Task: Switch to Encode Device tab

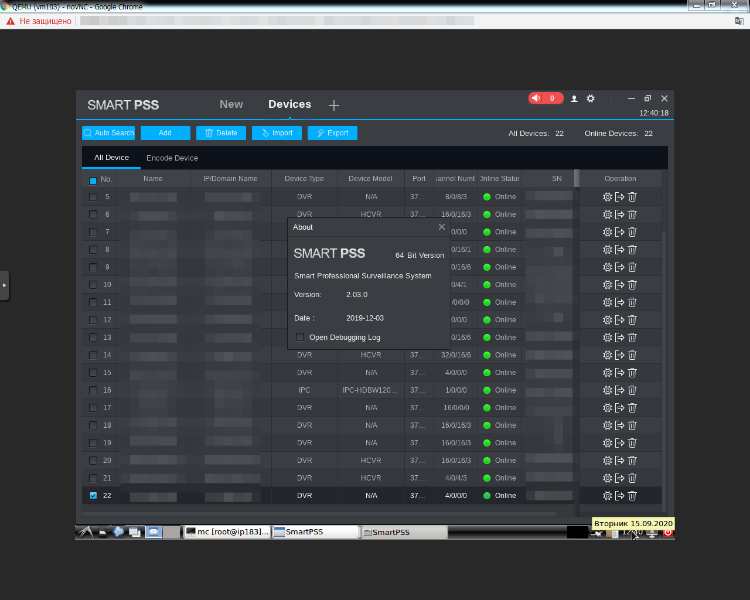Action: [172, 158]
